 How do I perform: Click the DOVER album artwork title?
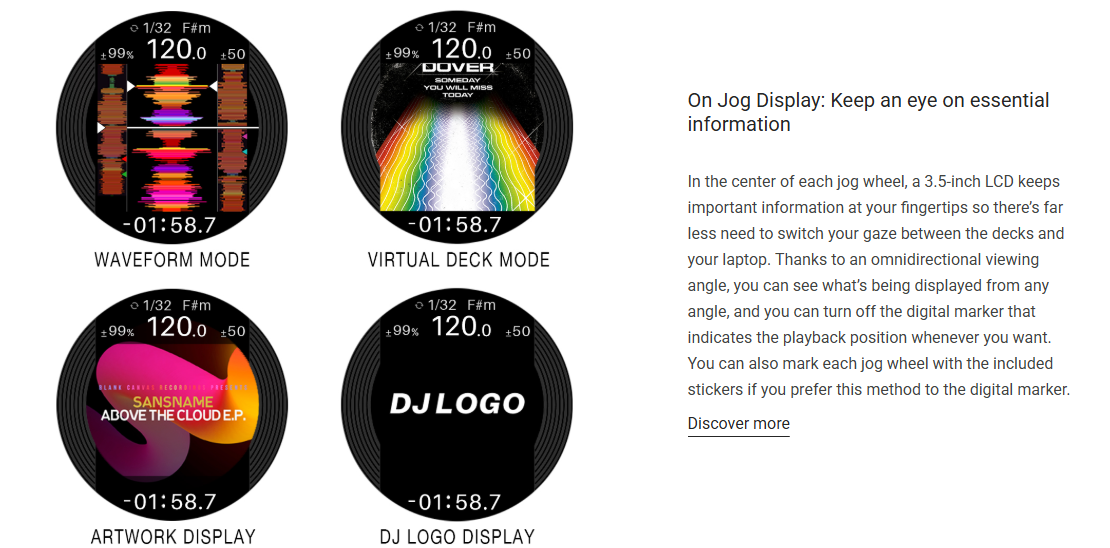[x=457, y=68]
